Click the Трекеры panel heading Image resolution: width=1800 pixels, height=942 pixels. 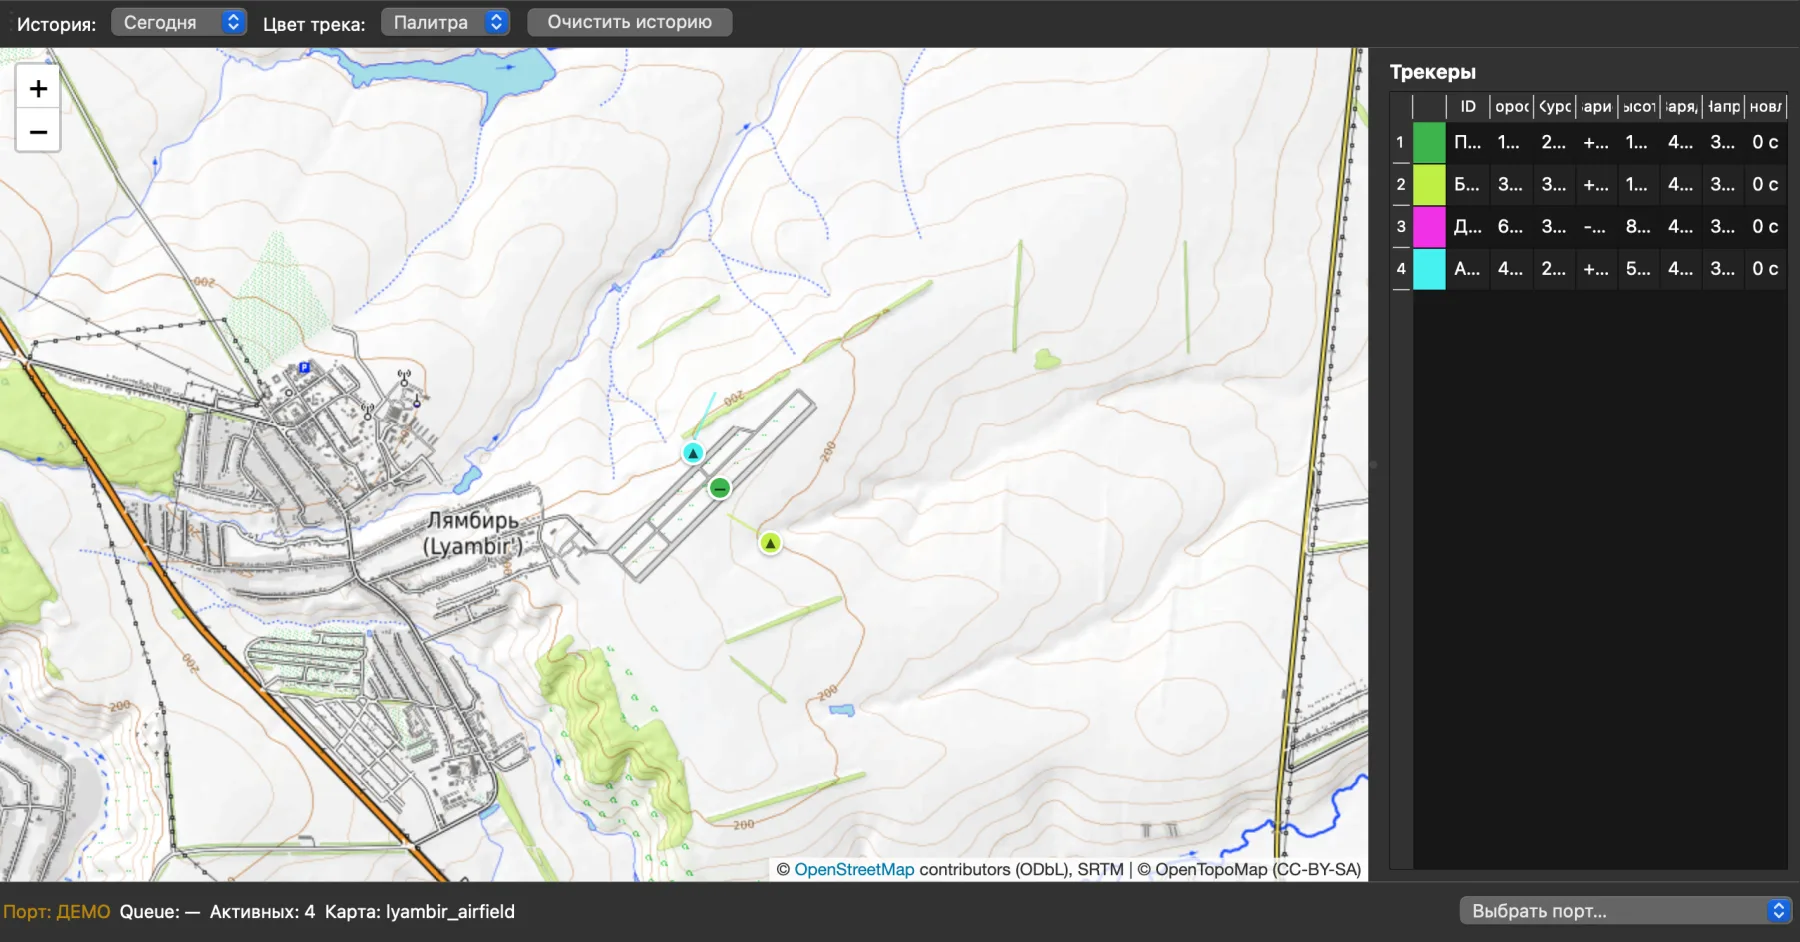(x=1433, y=72)
